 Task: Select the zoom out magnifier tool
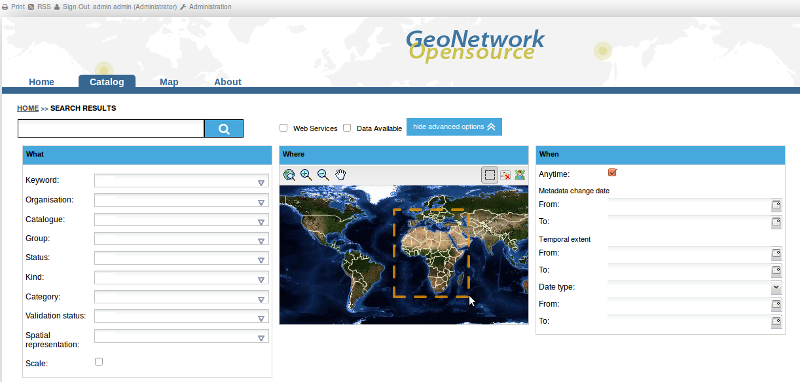[x=323, y=175]
